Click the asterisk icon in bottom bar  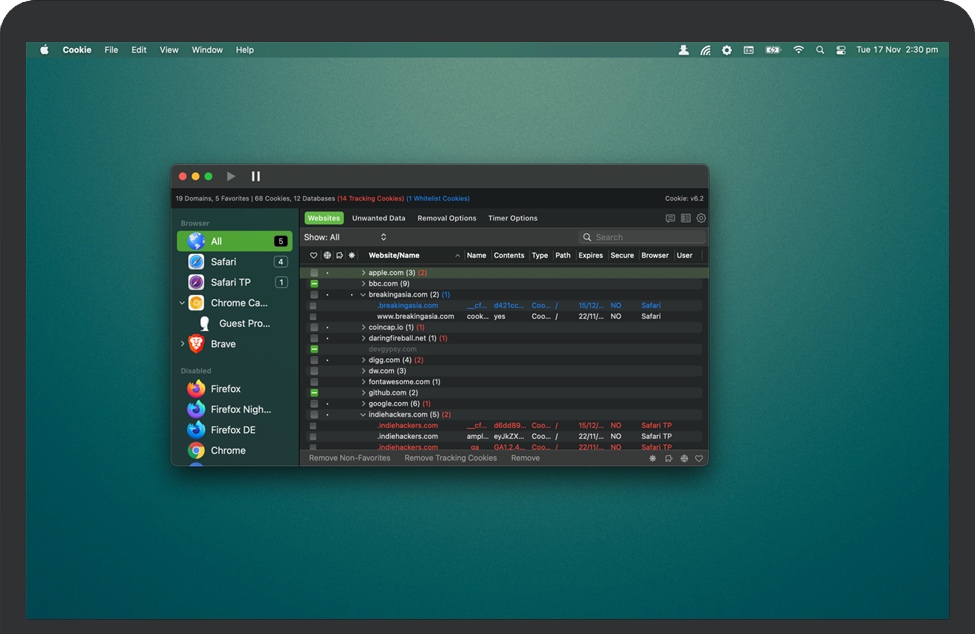(x=652, y=458)
